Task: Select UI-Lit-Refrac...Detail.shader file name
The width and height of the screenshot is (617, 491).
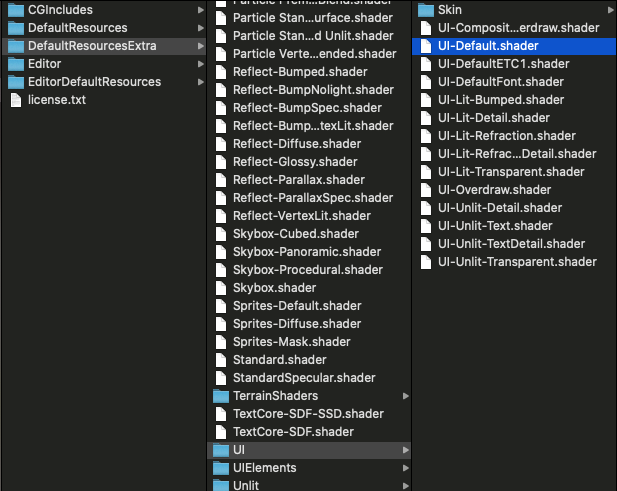Action: click(x=517, y=154)
